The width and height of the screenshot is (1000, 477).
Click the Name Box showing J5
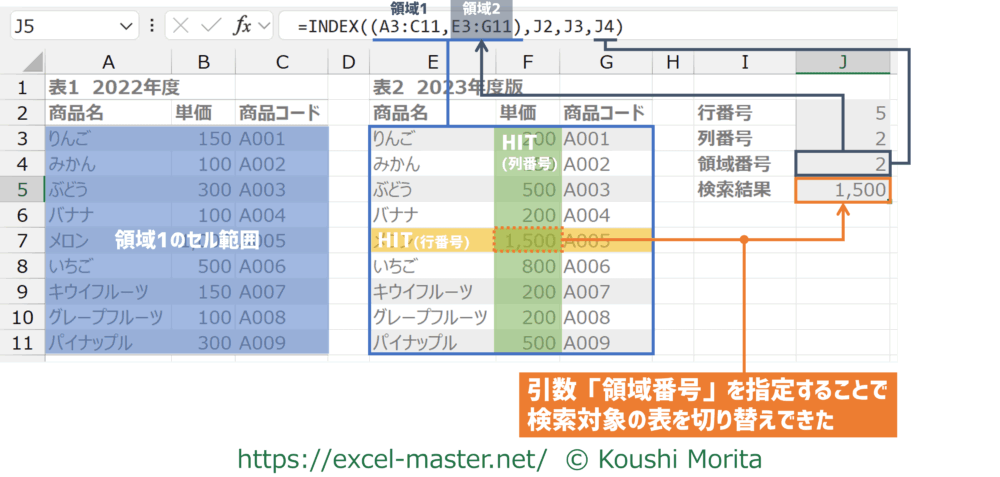[60, 26]
